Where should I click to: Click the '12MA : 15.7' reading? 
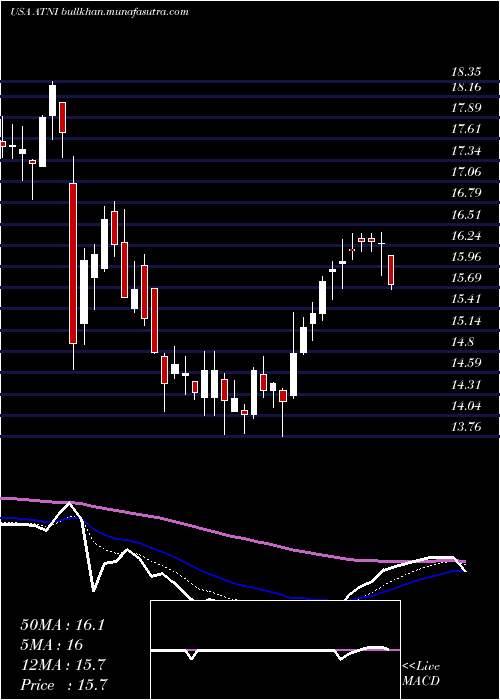(62, 665)
